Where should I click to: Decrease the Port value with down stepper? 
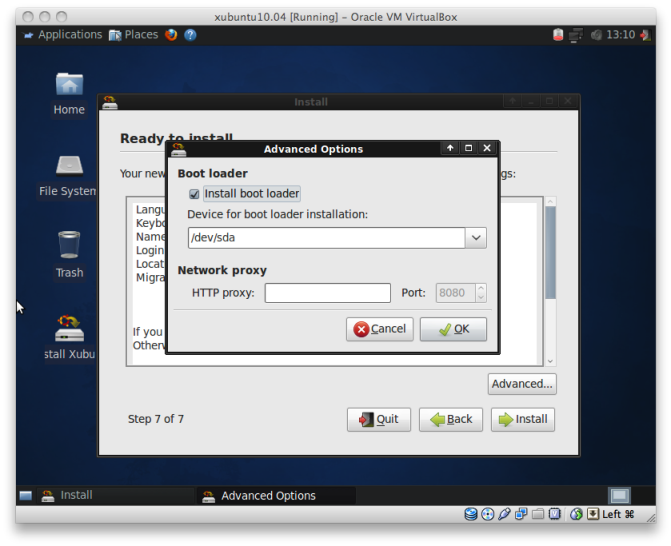pyautogui.click(x=481, y=298)
